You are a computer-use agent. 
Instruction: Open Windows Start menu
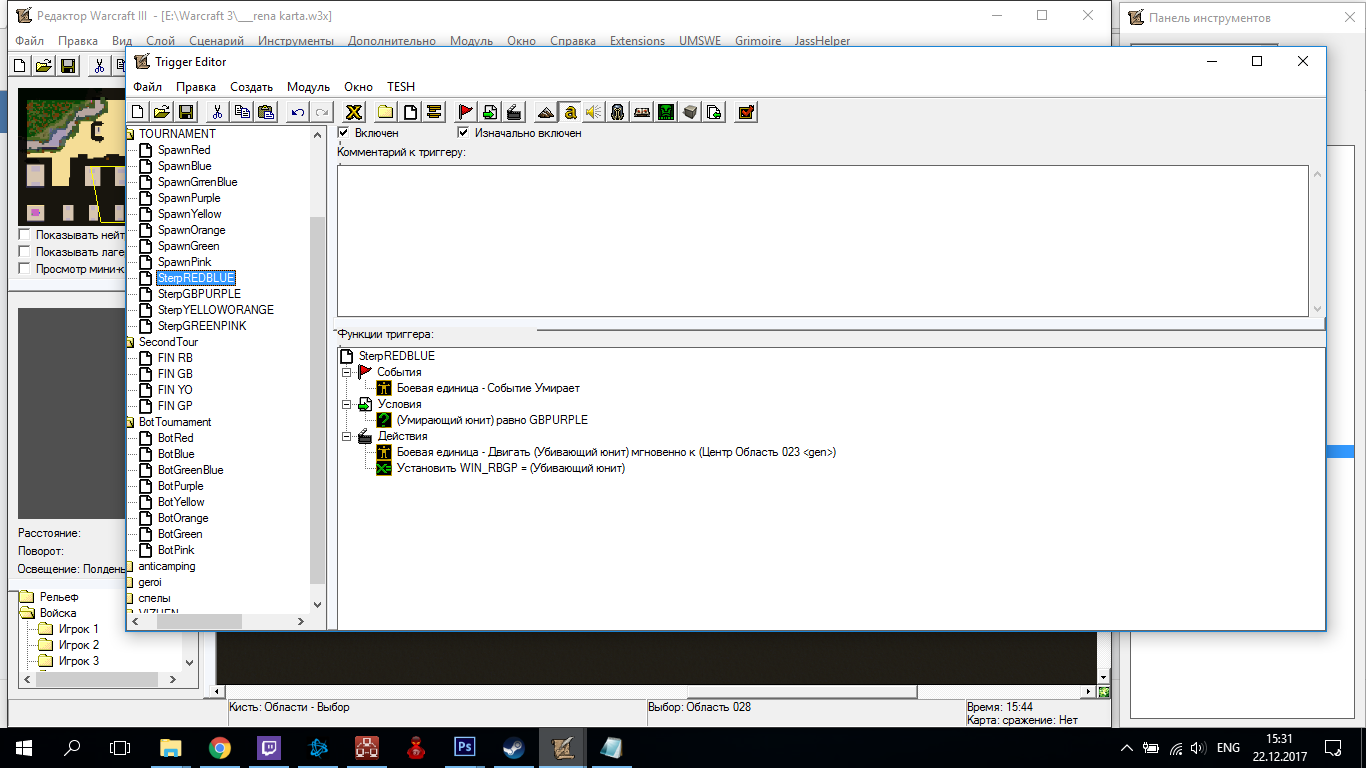(x=24, y=747)
